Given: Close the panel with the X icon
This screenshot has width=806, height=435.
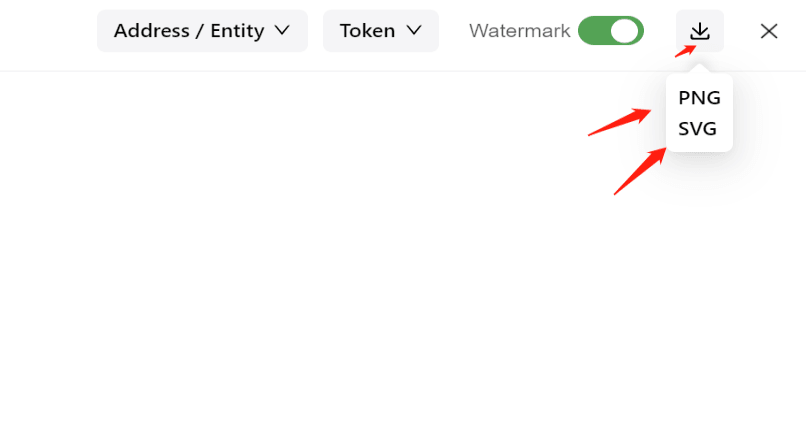Looking at the screenshot, I should [769, 31].
